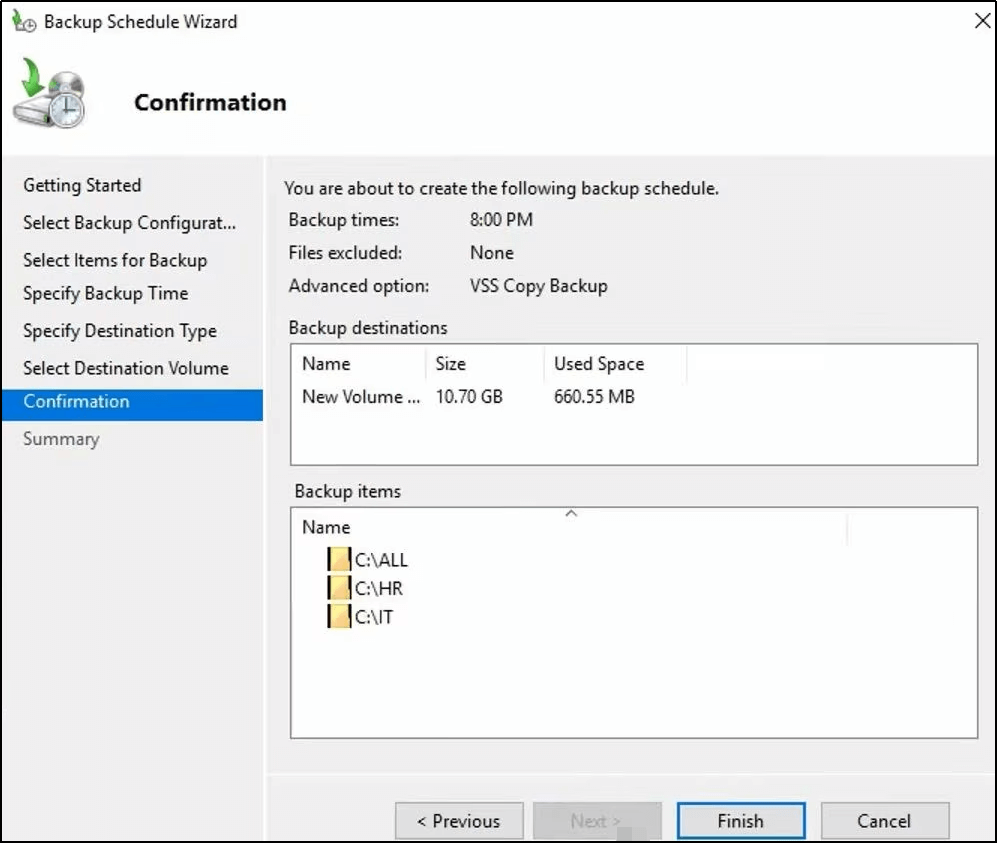Go to Select Backup Configuration step
This screenshot has width=998, height=843.
coord(129,222)
